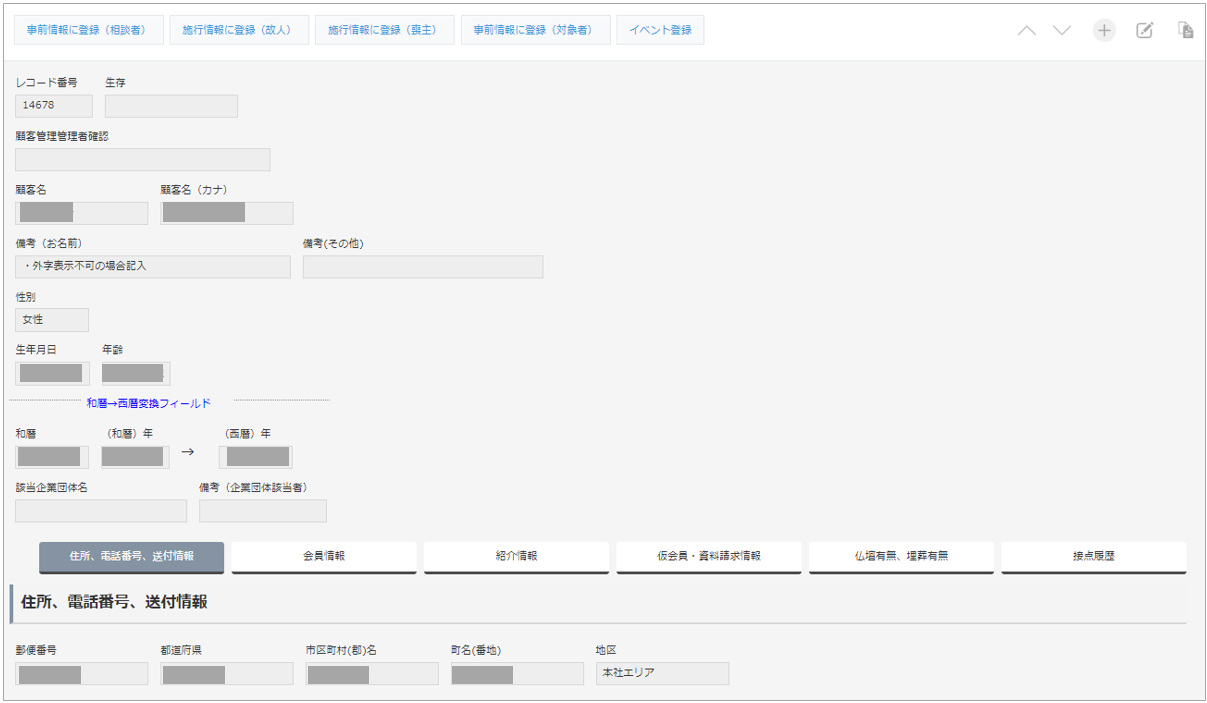Select 施行情報に登録（喪主） button

[384, 30]
